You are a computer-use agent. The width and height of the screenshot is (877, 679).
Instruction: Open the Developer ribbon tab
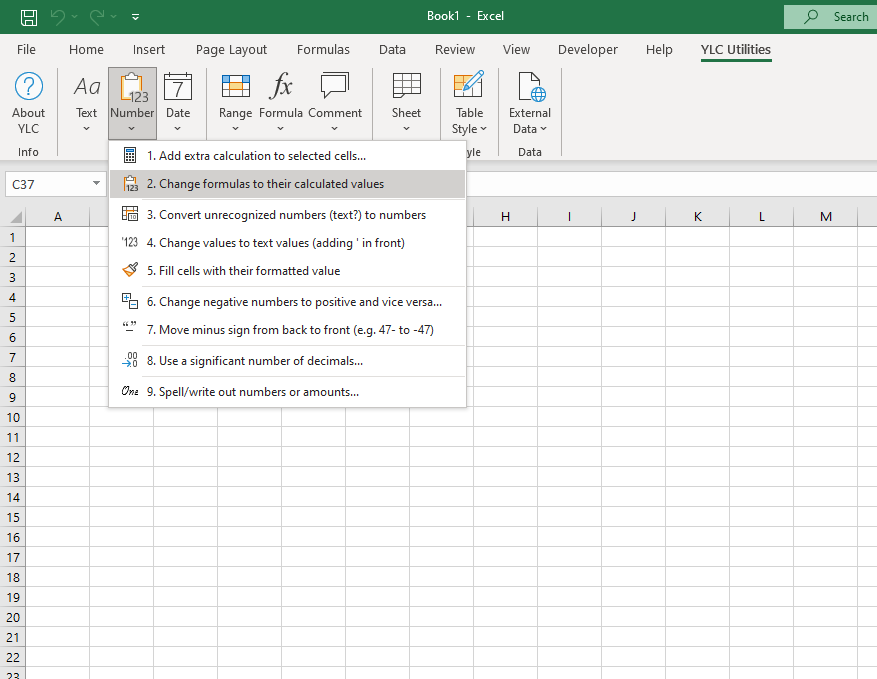pos(588,50)
